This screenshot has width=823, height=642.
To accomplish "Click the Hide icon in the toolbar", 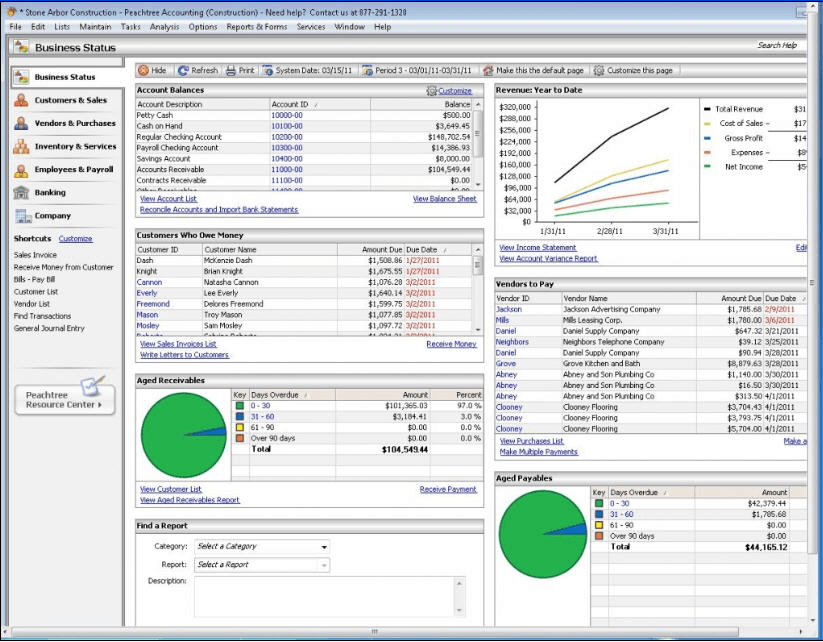I will (x=143, y=71).
